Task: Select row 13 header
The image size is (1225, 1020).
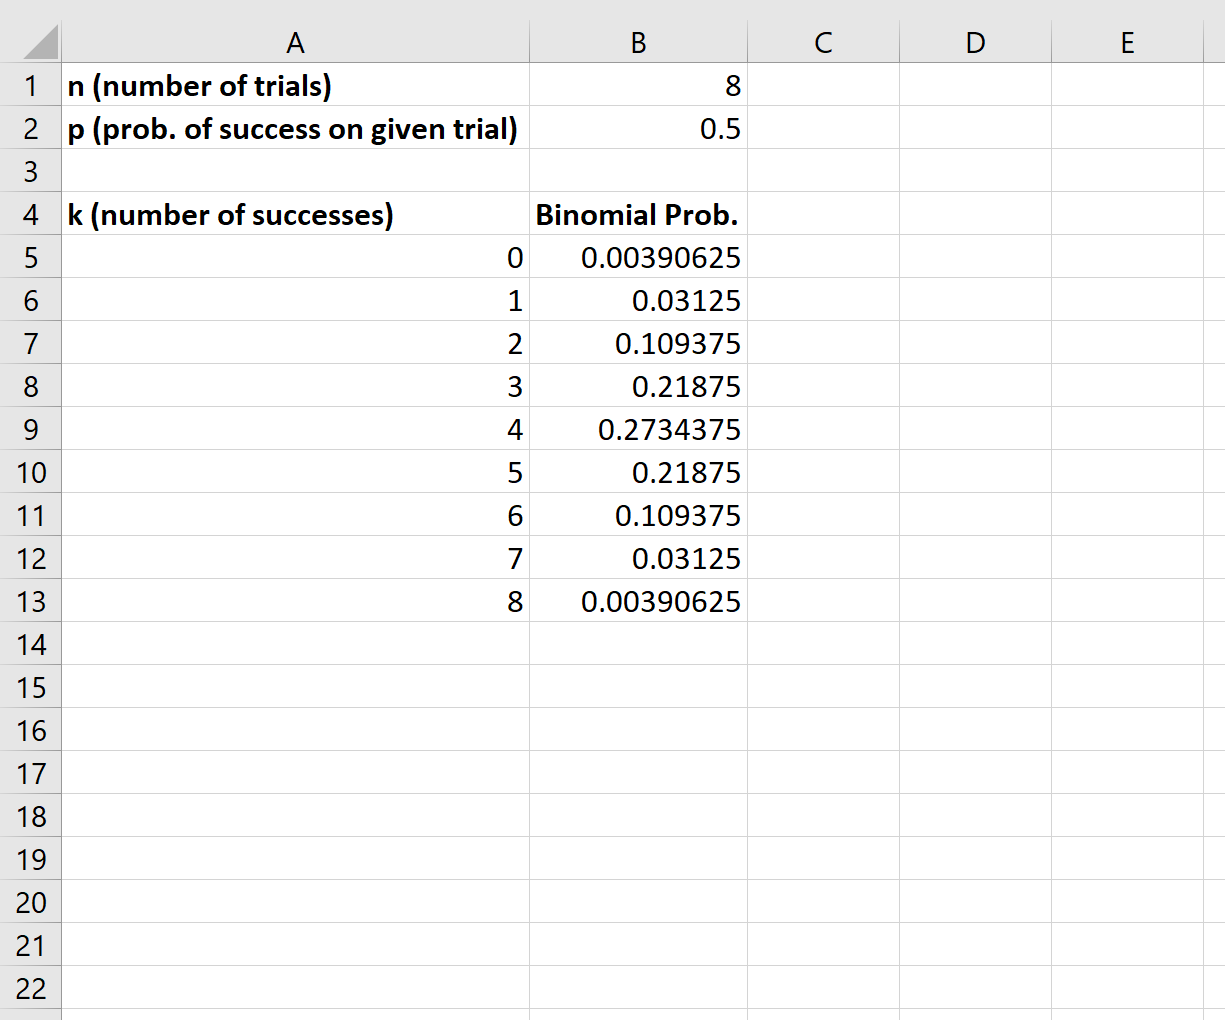Action: click(31, 601)
